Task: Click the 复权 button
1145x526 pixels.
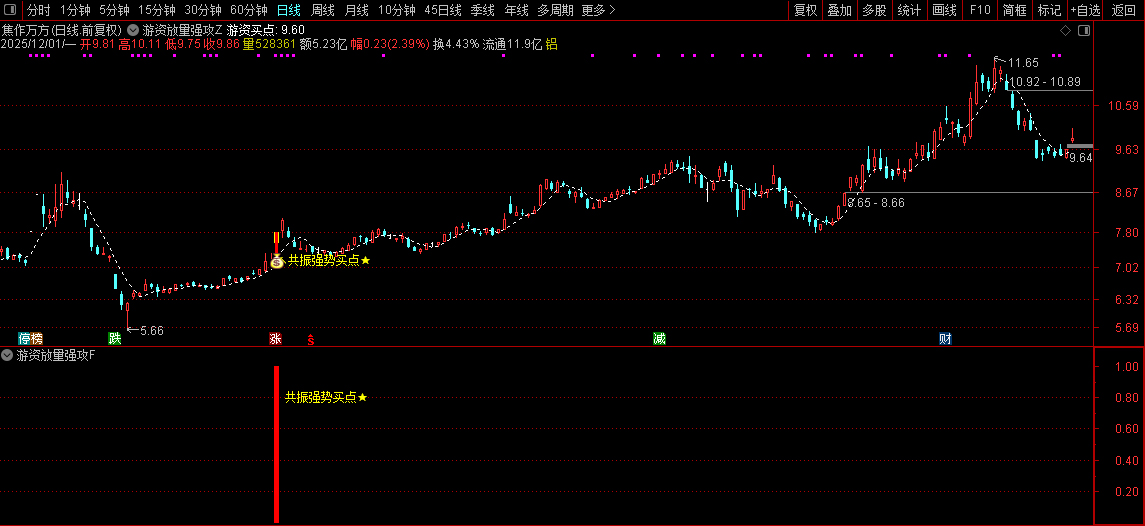Action: tap(805, 10)
